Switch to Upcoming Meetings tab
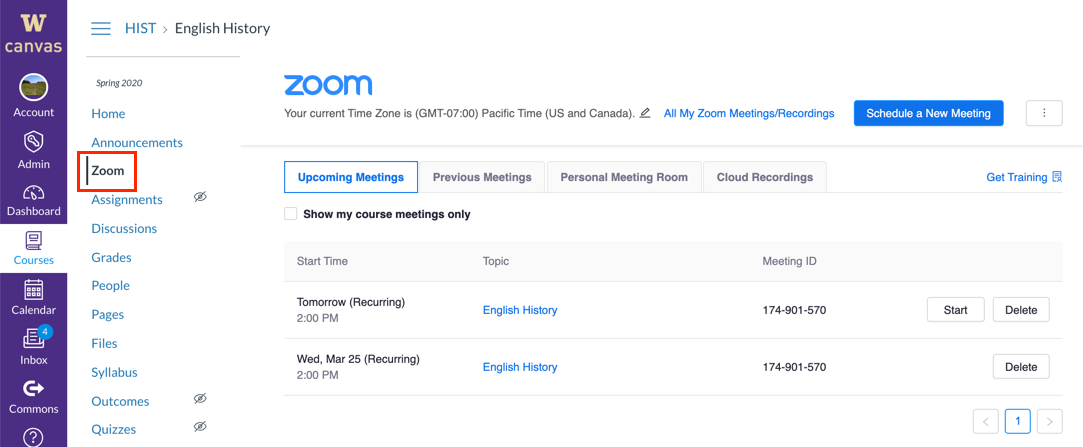The image size is (1083, 447). pos(351,177)
